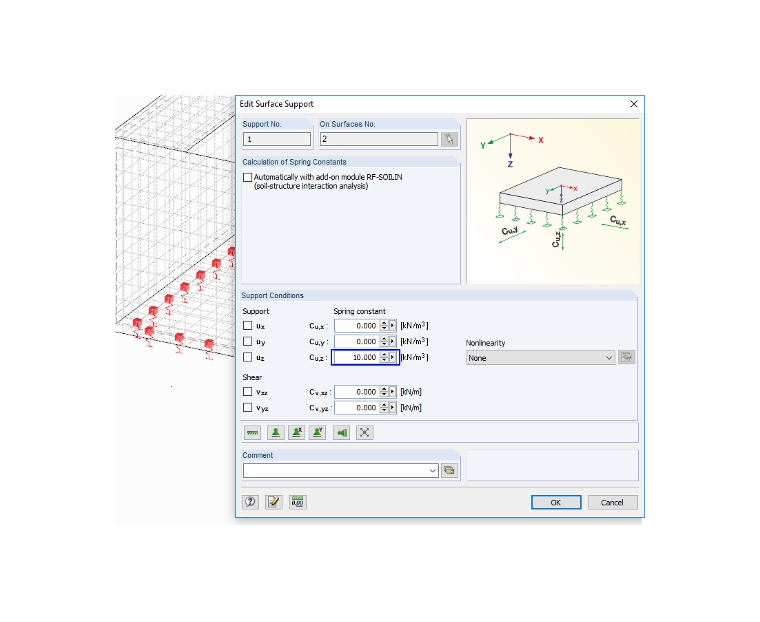This screenshot has height=622, width=760.
Task: Open the comment library icon
Action: [449, 470]
